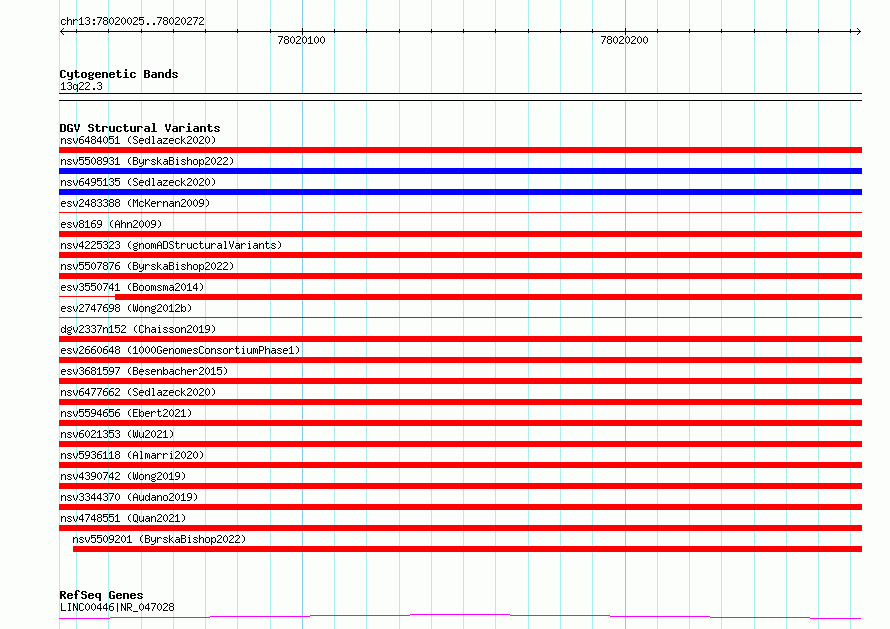Click the red bar under nsv5509201
The image size is (890, 629).
tap(467, 549)
